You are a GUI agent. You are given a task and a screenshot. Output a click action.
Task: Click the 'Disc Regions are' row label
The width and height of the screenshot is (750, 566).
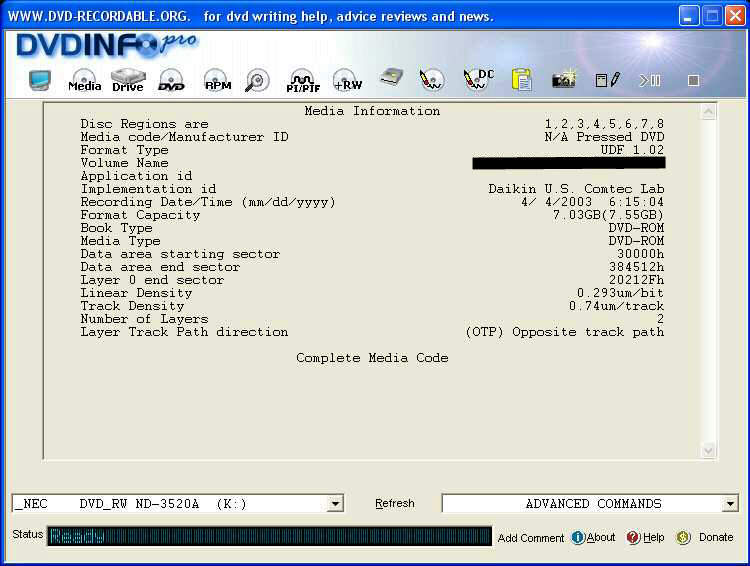pyautogui.click(x=144, y=124)
